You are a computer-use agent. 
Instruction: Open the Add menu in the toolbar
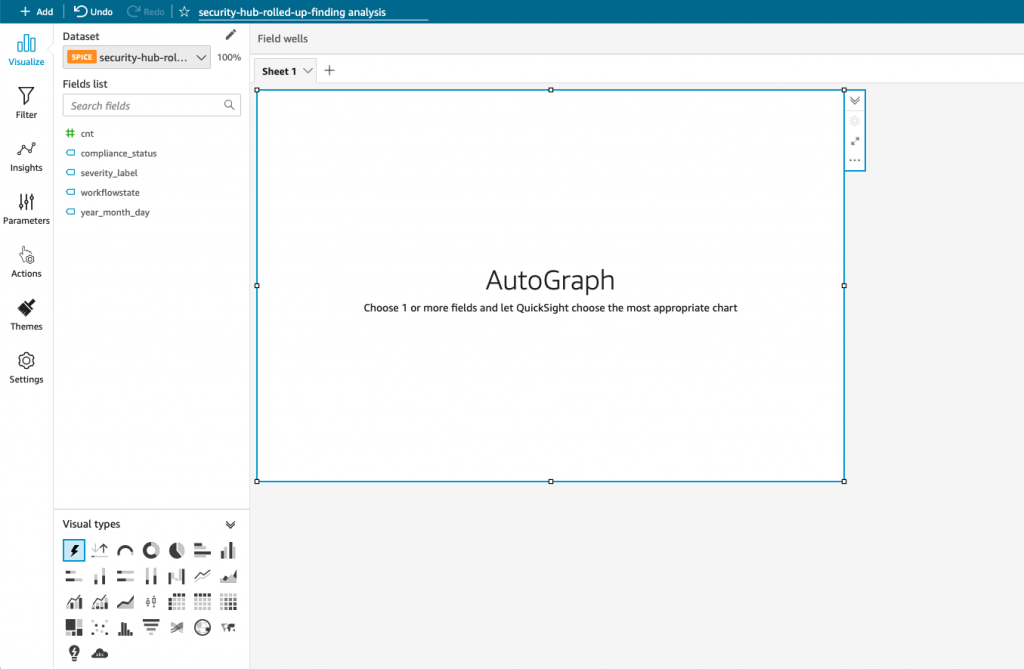[x=29, y=11]
